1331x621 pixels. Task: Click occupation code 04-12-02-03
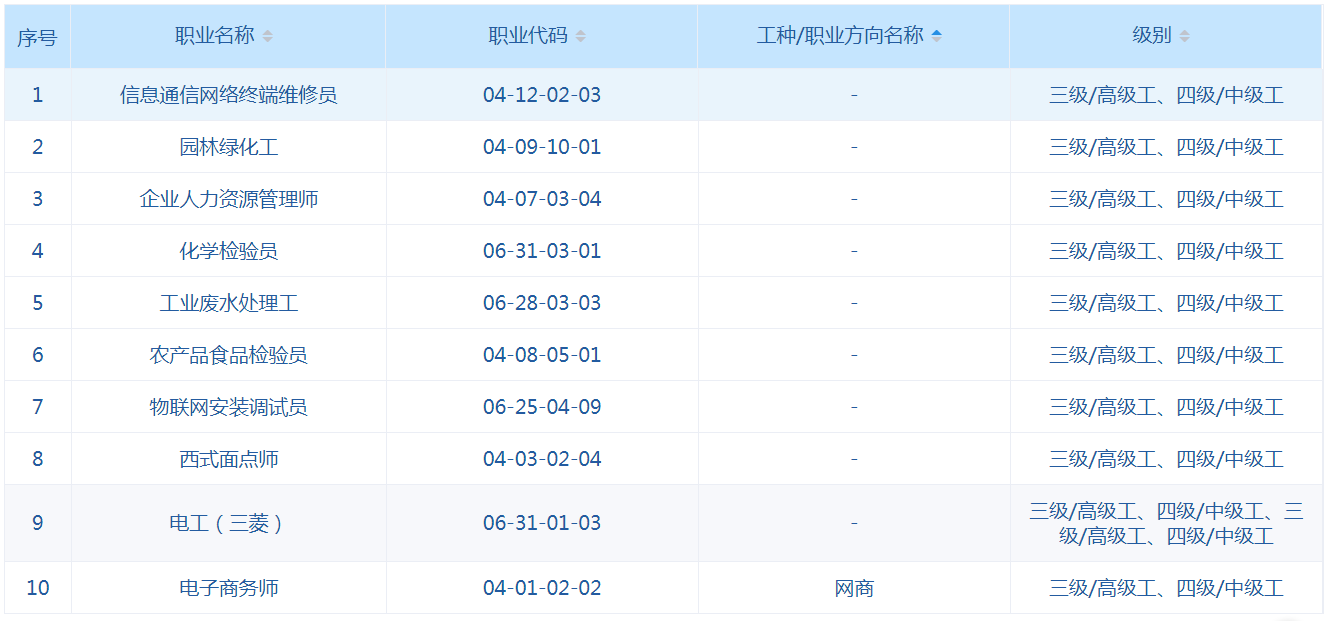542,95
